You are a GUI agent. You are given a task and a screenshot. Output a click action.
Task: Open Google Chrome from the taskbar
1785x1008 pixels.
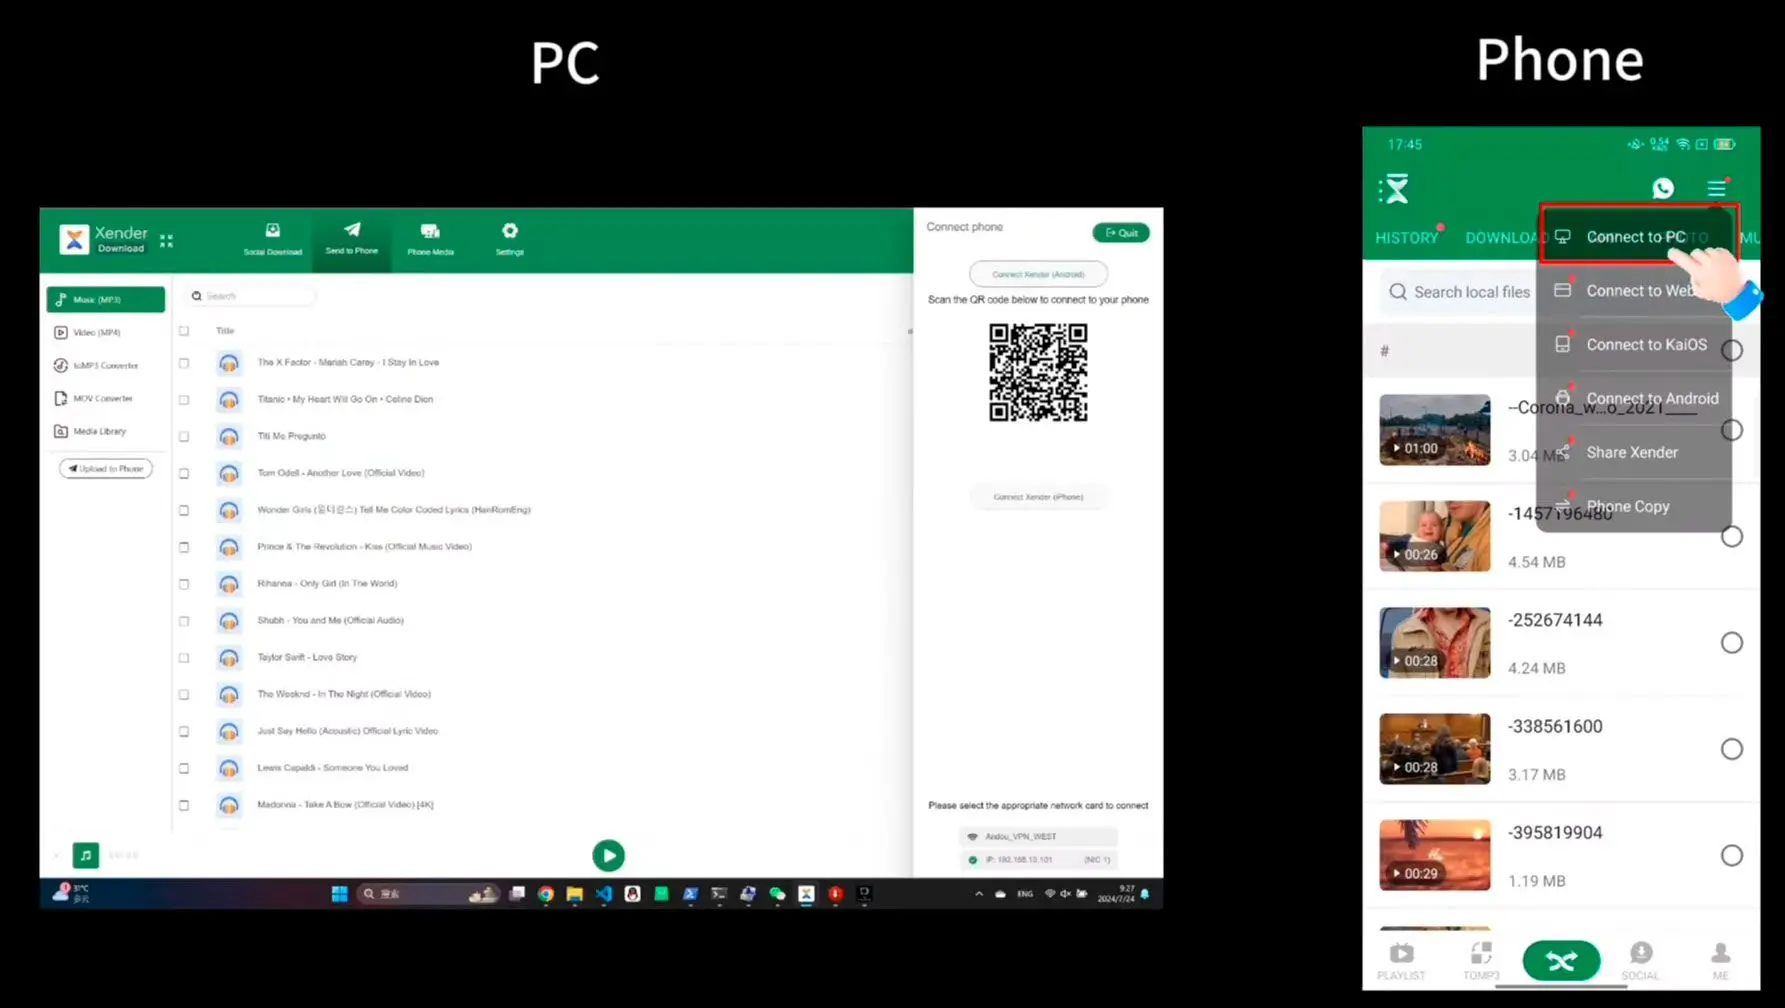pyautogui.click(x=546, y=894)
